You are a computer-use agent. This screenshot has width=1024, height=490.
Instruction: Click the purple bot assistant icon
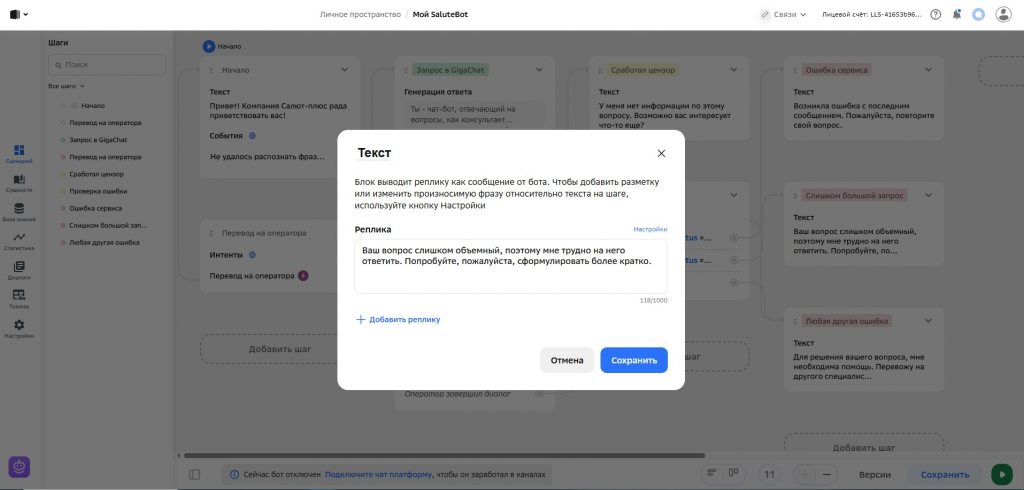[19, 466]
